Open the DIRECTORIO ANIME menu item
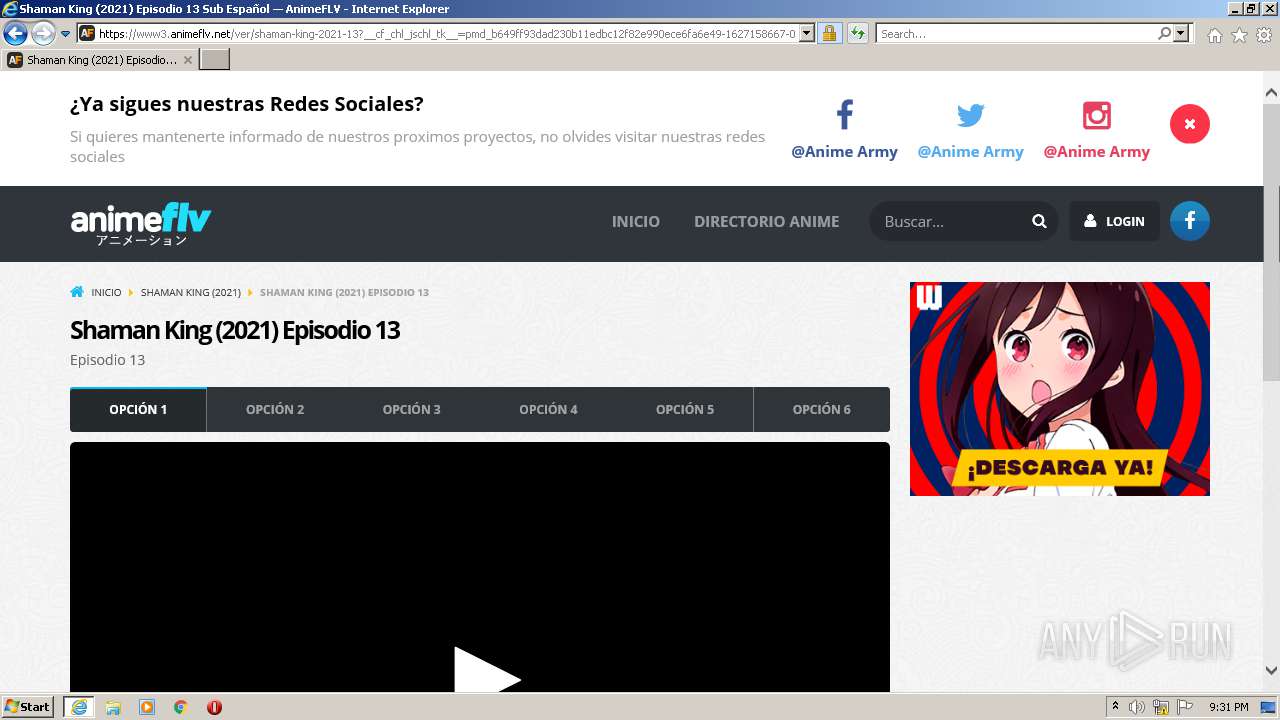 (767, 222)
